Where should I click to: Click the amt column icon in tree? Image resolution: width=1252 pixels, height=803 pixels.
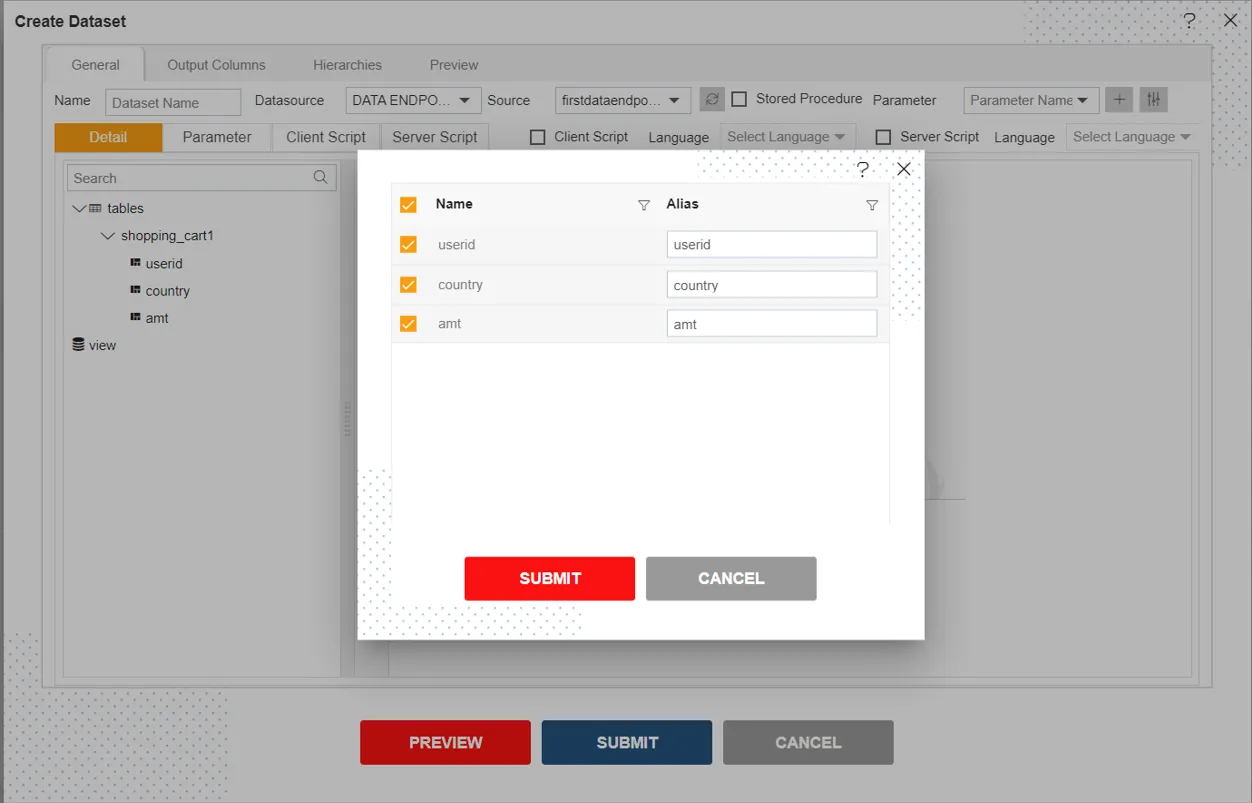(x=135, y=316)
